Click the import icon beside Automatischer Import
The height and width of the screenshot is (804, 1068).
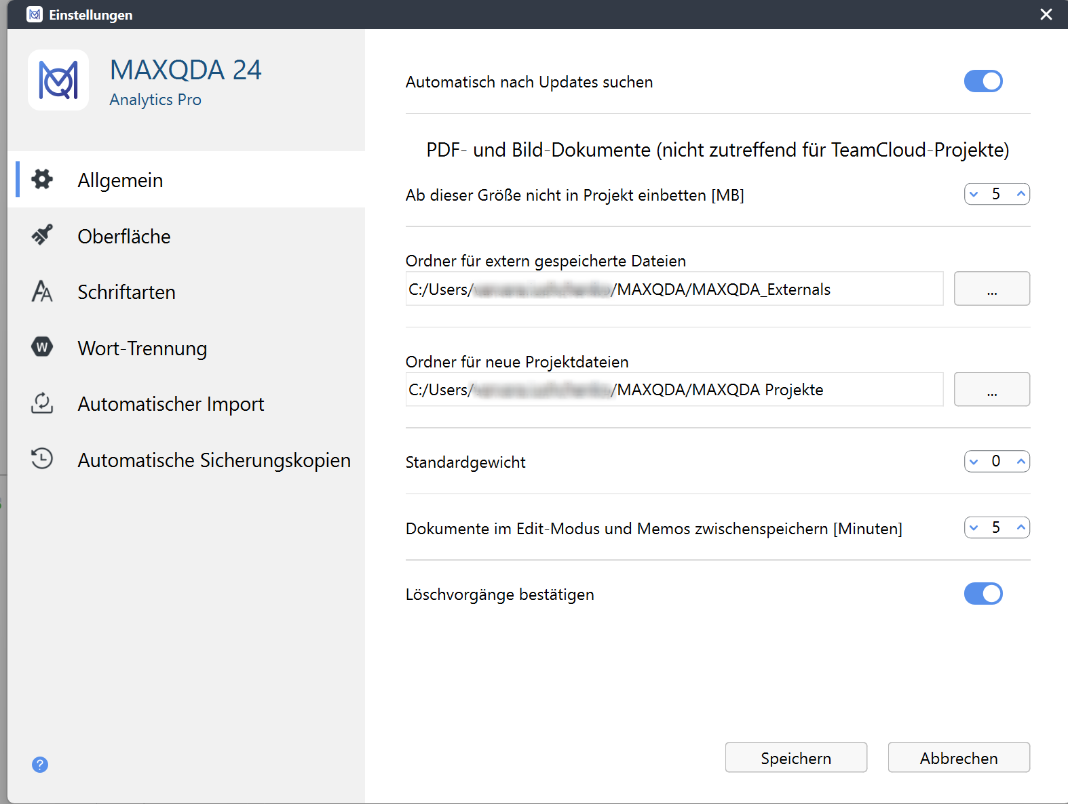click(x=42, y=403)
